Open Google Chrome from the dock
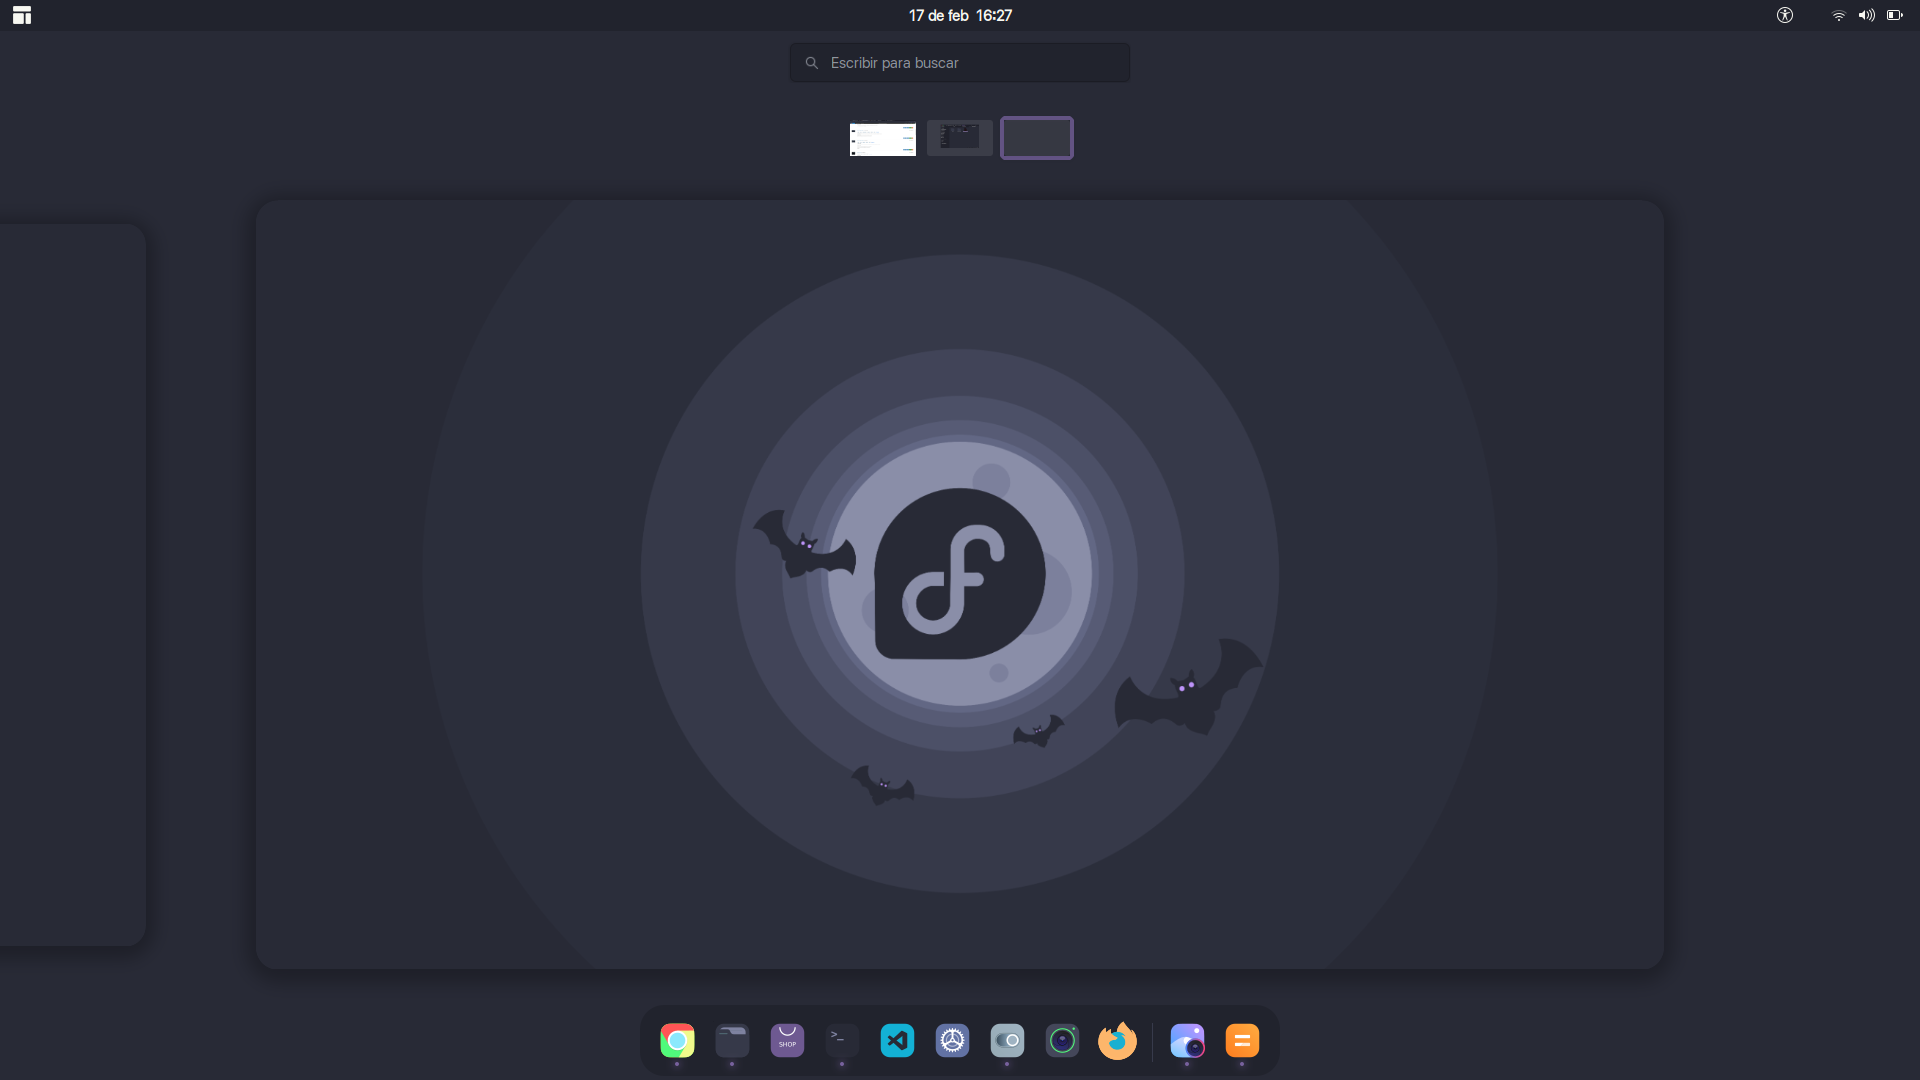The width and height of the screenshot is (1920, 1080). [x=677, y=1040]
